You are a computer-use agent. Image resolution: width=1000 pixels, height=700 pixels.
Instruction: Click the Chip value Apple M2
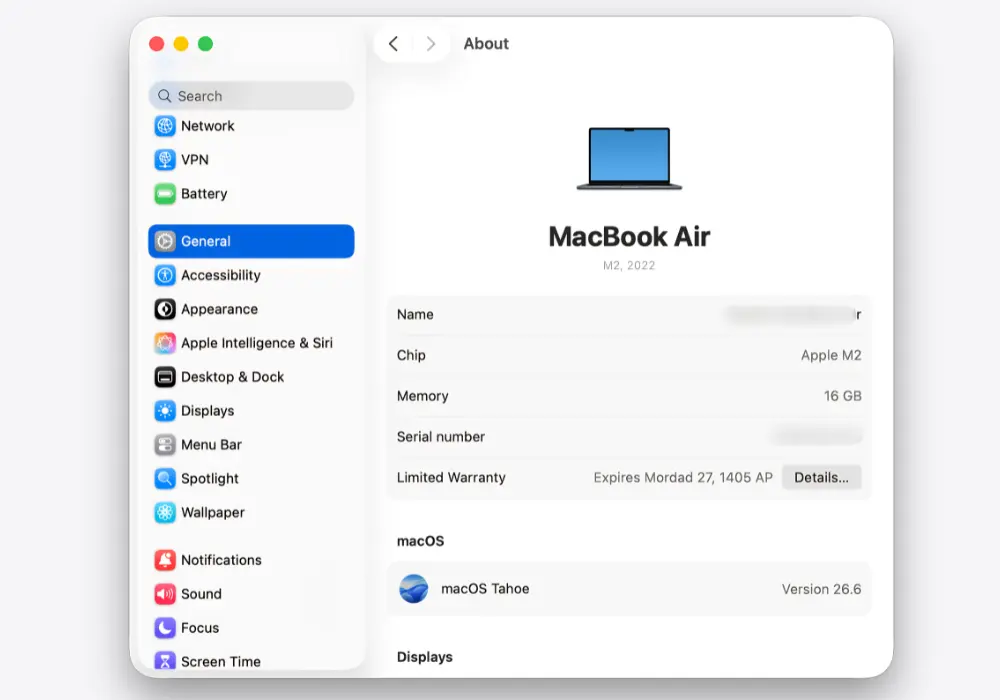pos(831,355)
